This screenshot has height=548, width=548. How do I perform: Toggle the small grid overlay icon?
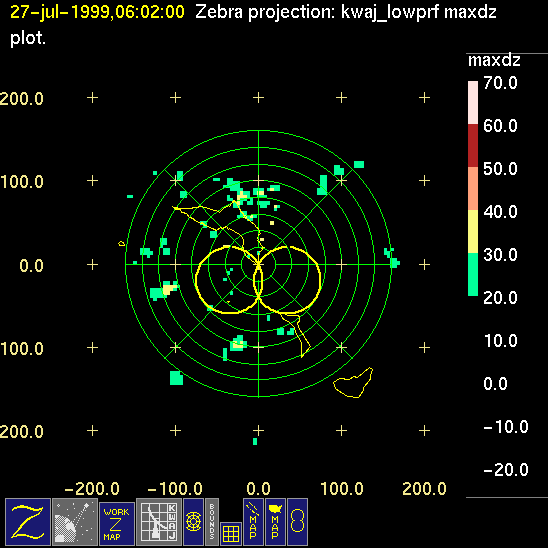click(x=231, y=534)
